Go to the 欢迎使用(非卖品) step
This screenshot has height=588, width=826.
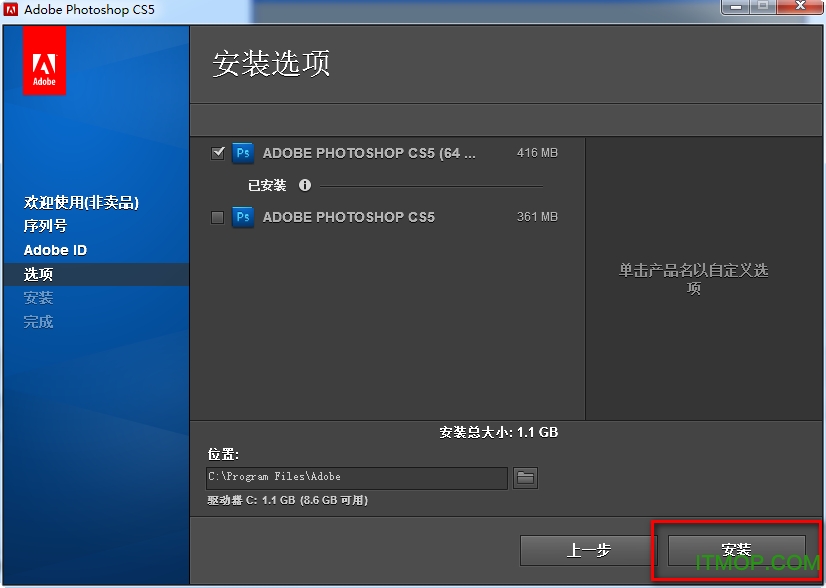(x=81, y=202)
